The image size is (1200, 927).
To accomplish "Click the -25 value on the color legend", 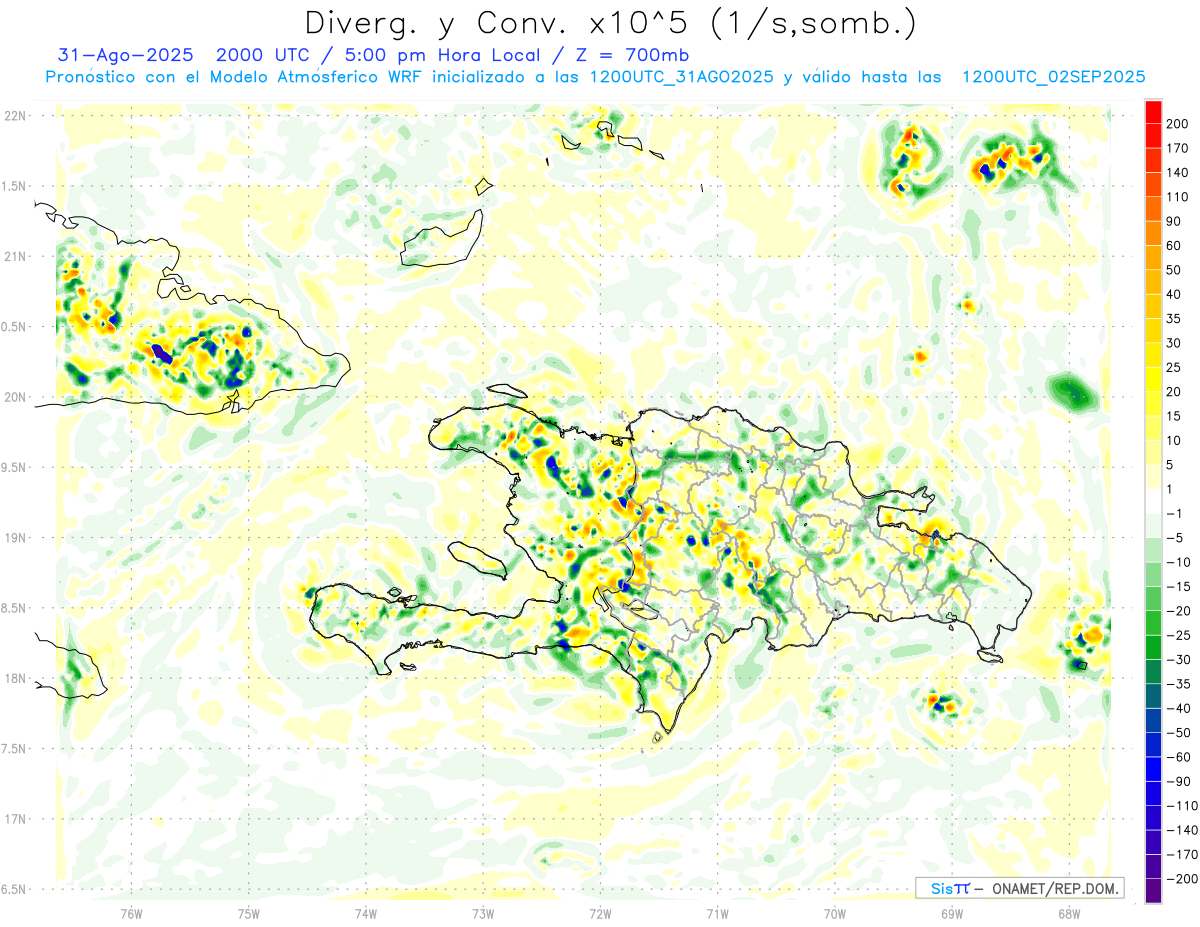I will [x=1176, y=635].
